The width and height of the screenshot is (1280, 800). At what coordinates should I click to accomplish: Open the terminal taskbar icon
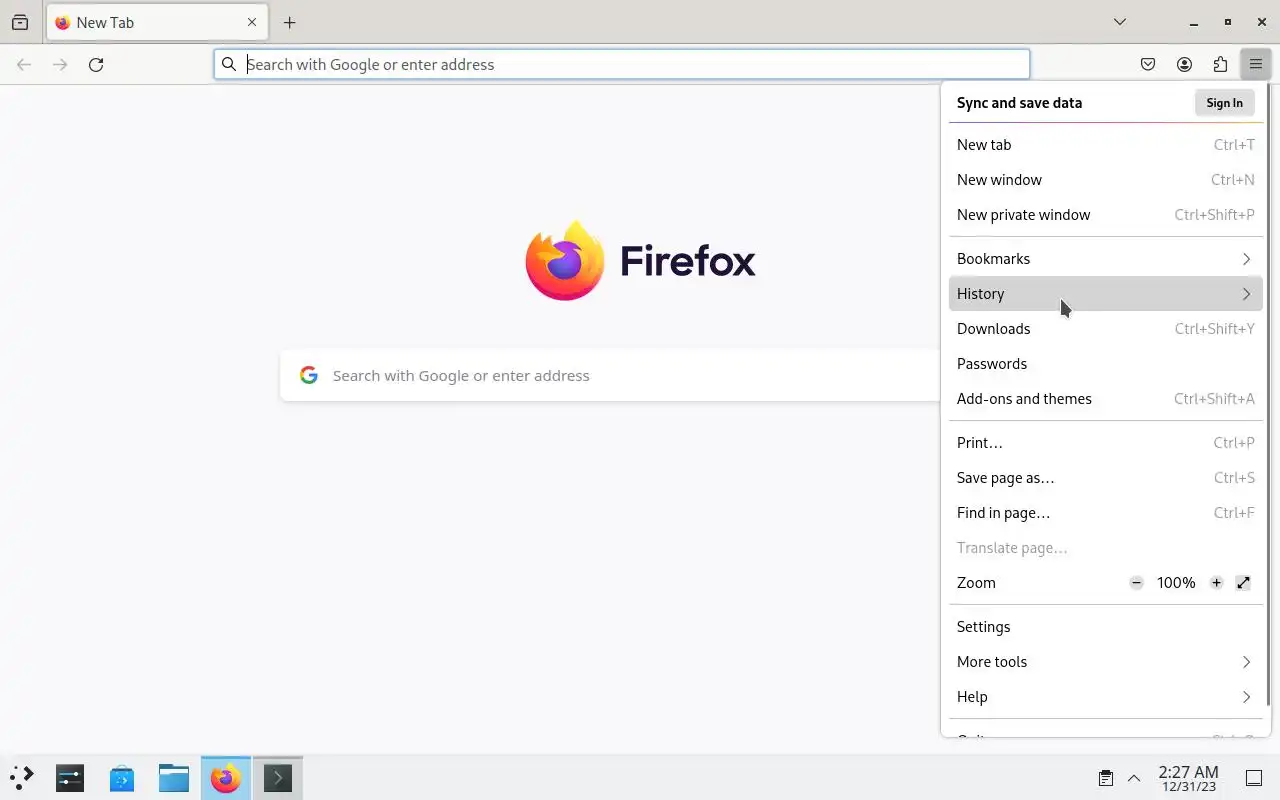click(278, 777)
